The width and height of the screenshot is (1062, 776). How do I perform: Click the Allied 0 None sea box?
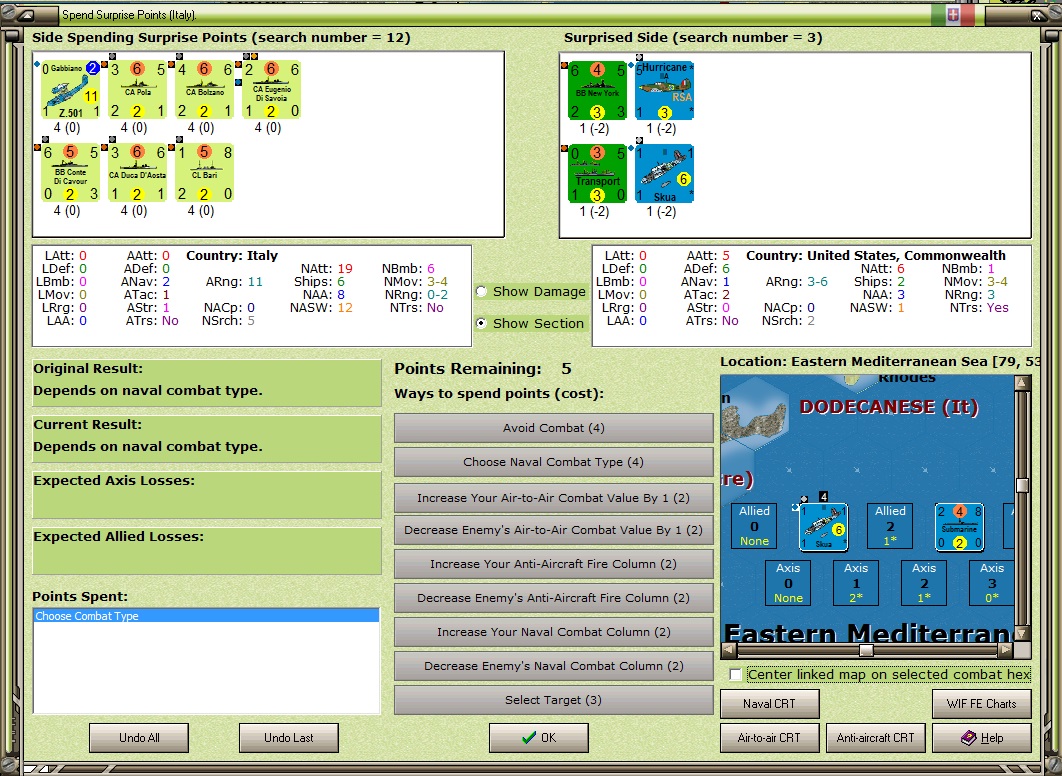coord(754,525)
